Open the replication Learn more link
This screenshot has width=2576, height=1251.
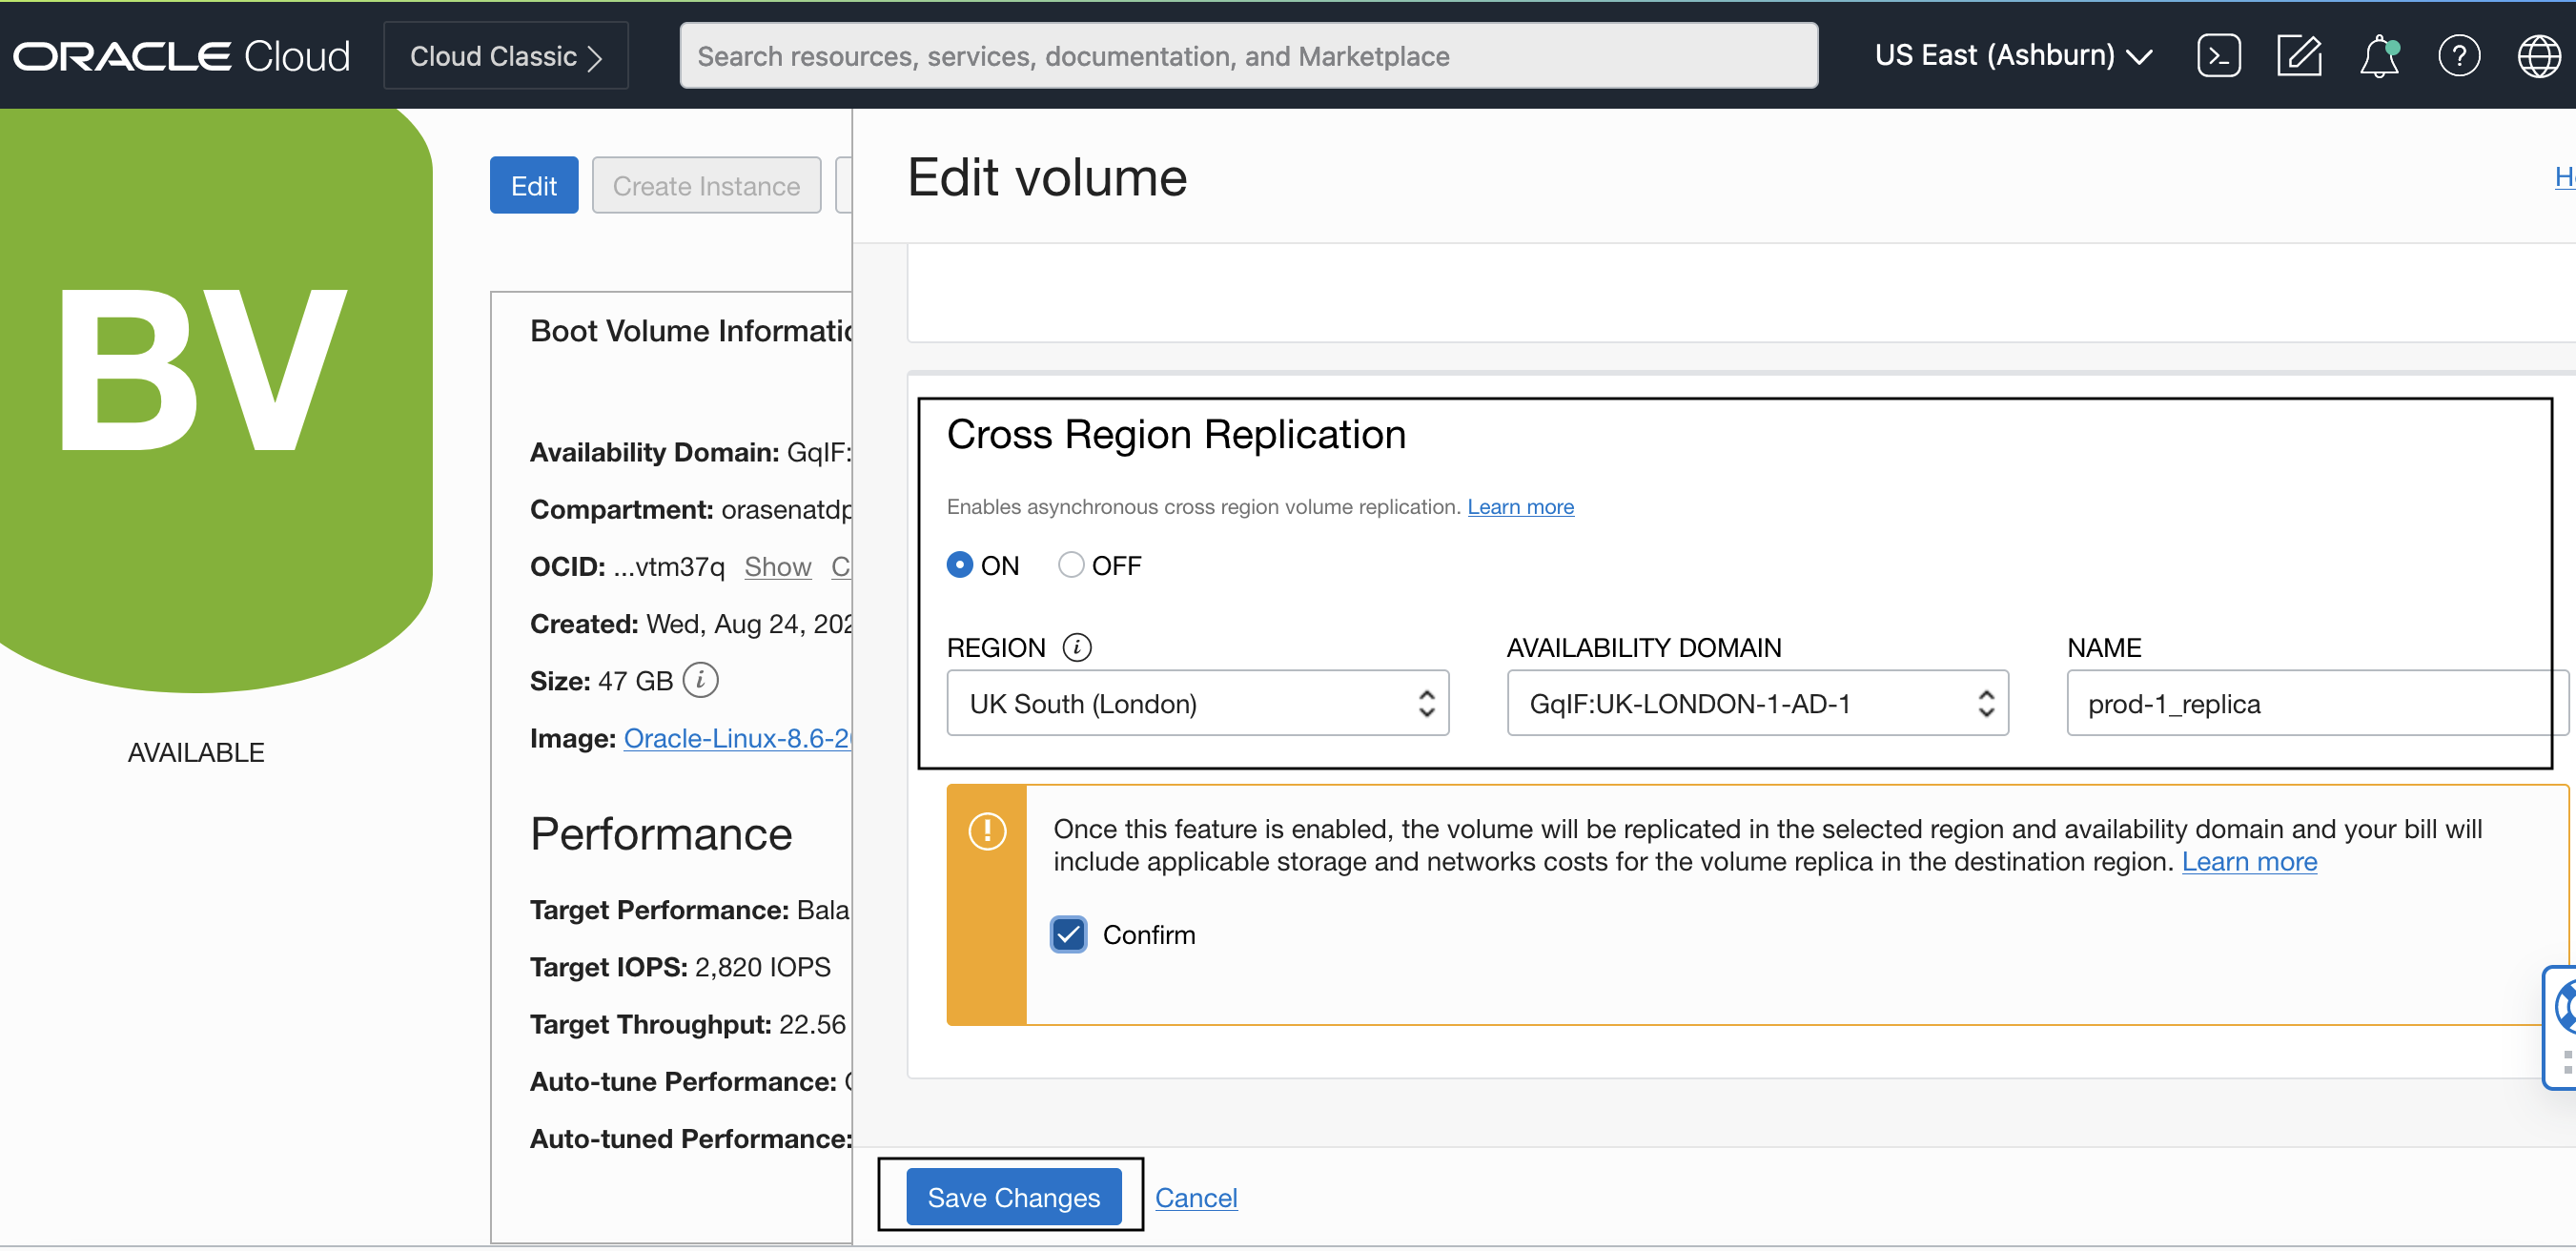tap(1520, 507)
